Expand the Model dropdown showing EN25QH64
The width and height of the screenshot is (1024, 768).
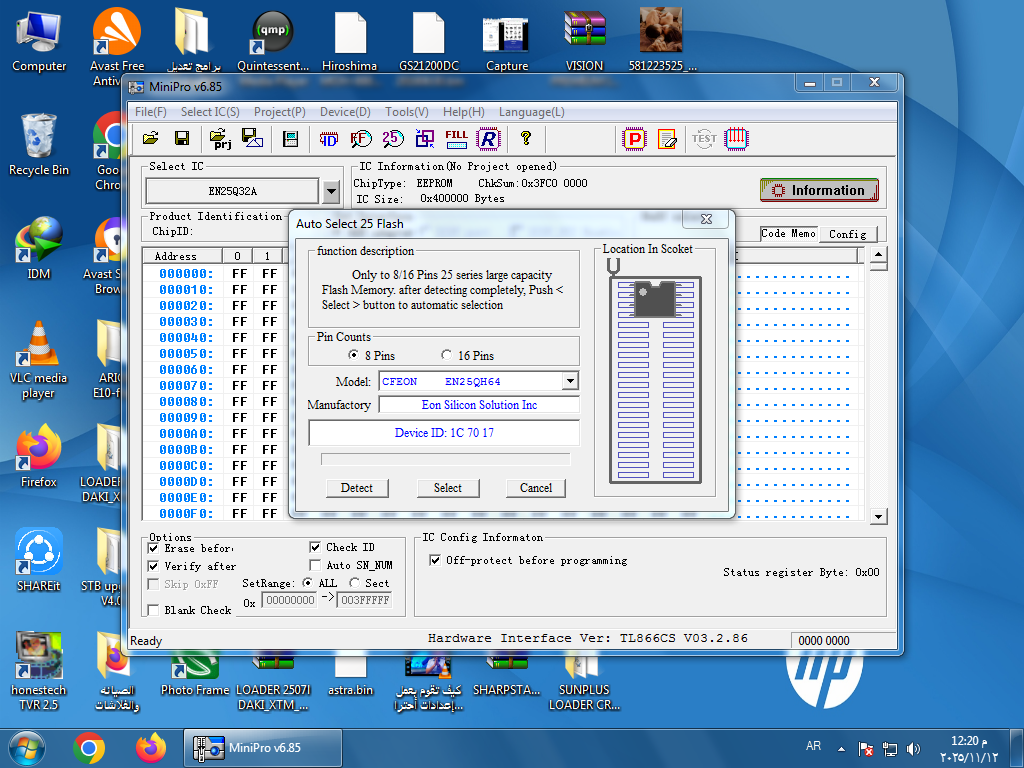coord(570,381)
